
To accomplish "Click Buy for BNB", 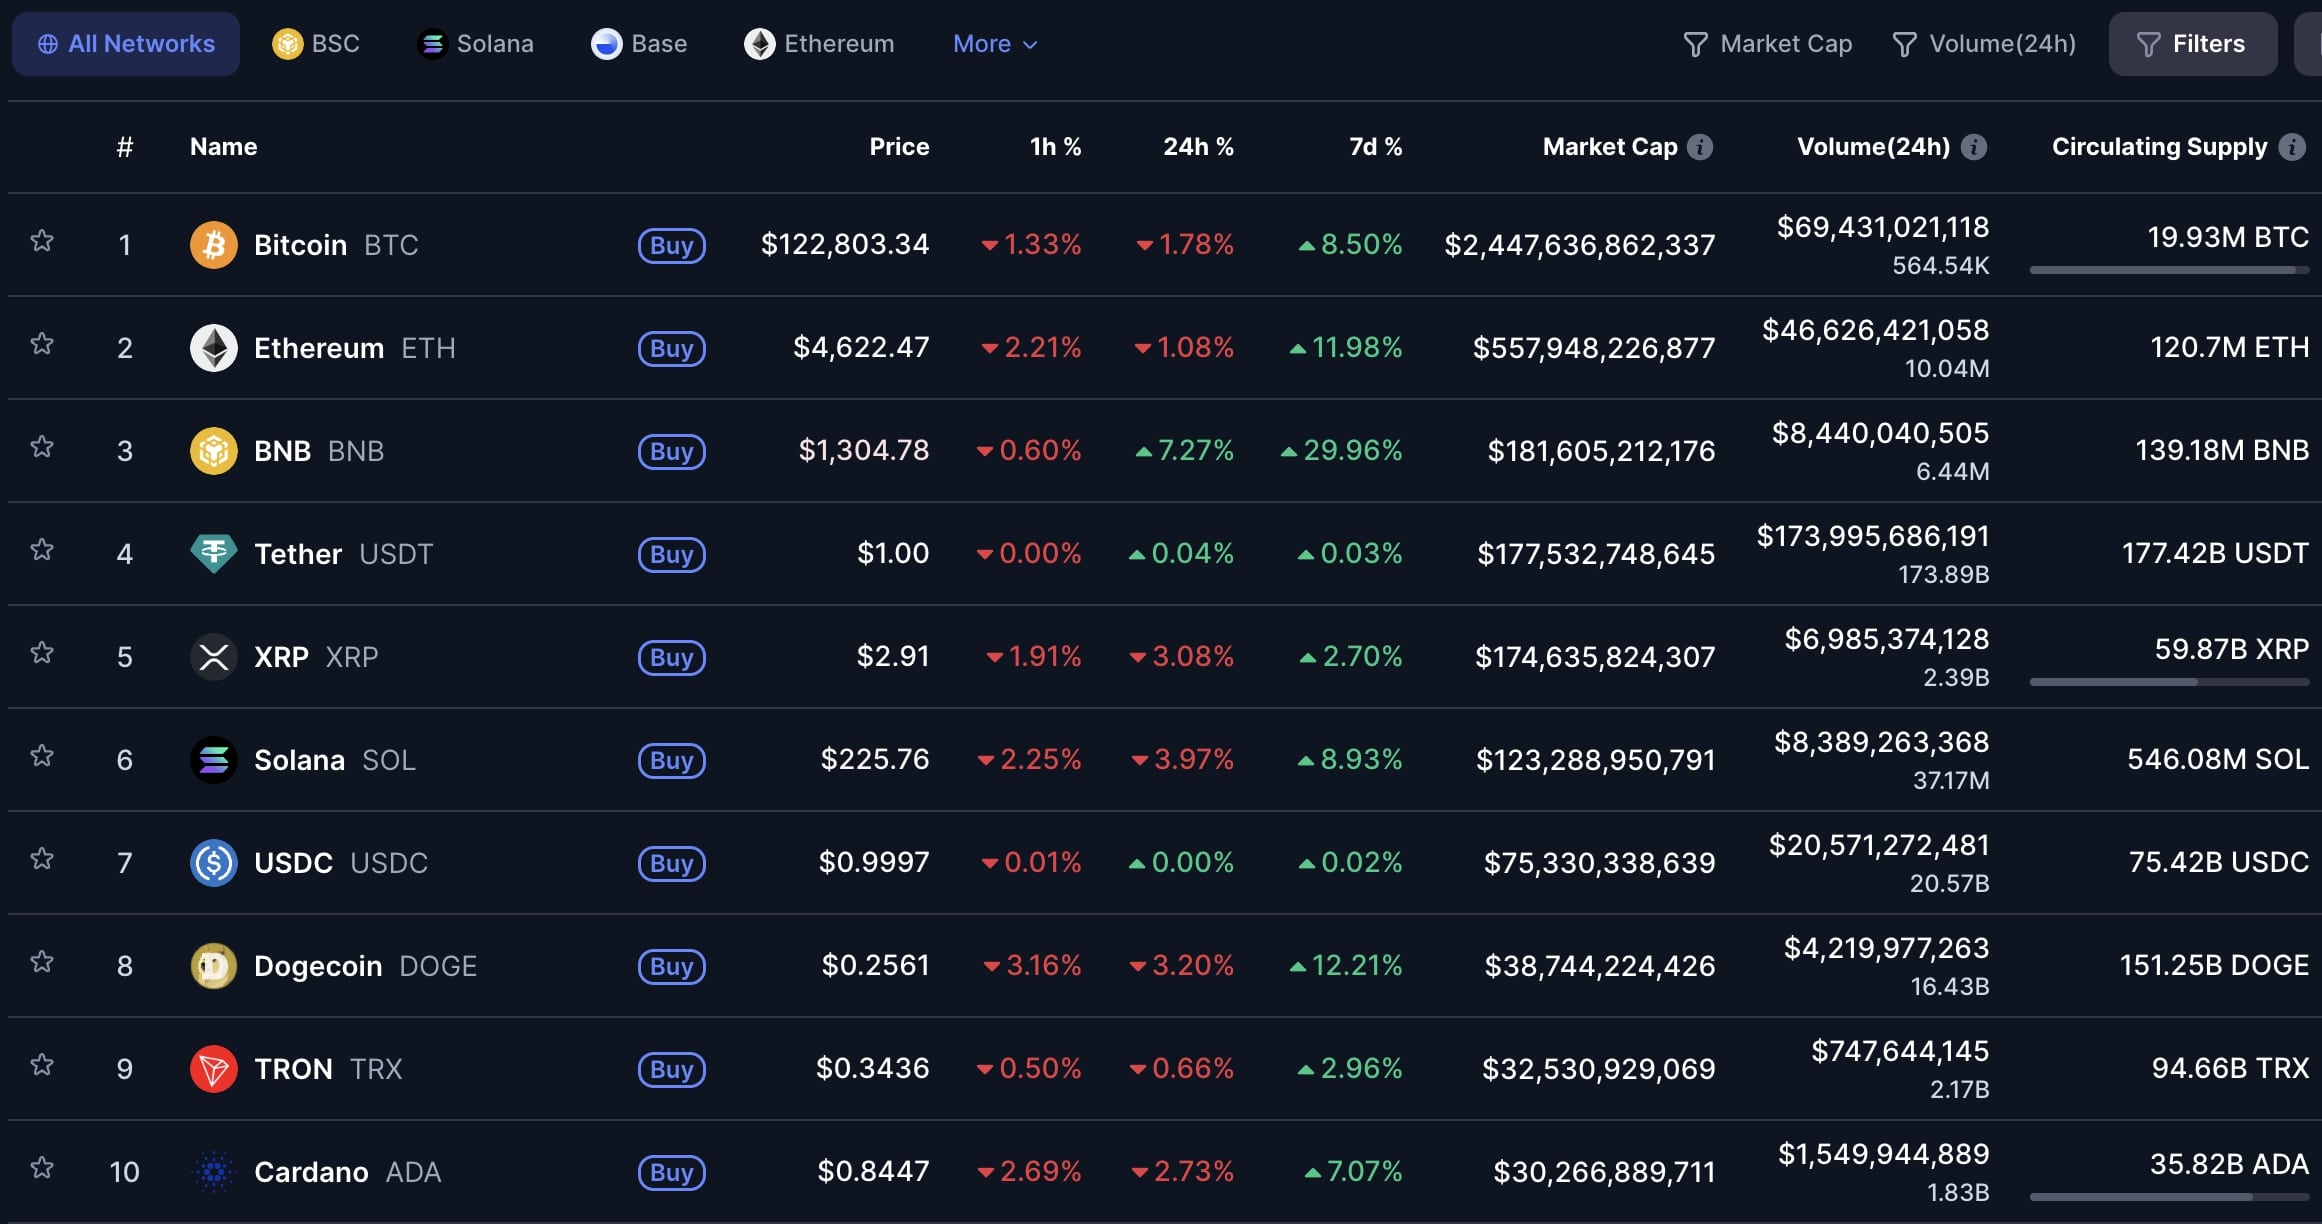I will point(672,452).
